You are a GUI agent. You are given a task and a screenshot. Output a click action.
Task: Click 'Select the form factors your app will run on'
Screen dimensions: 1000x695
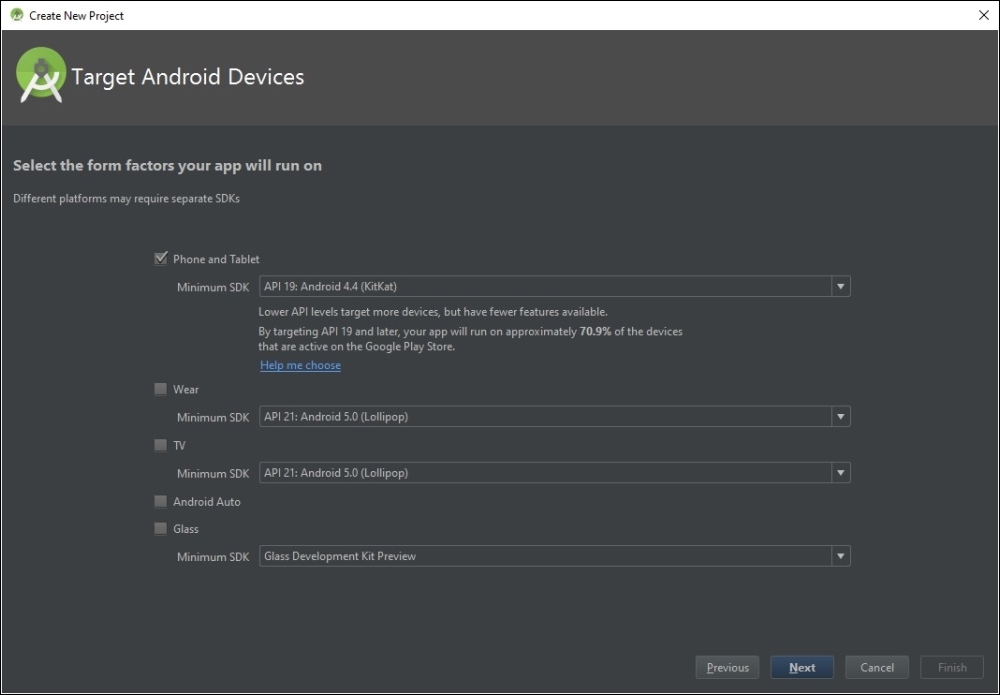pos(167,166)
